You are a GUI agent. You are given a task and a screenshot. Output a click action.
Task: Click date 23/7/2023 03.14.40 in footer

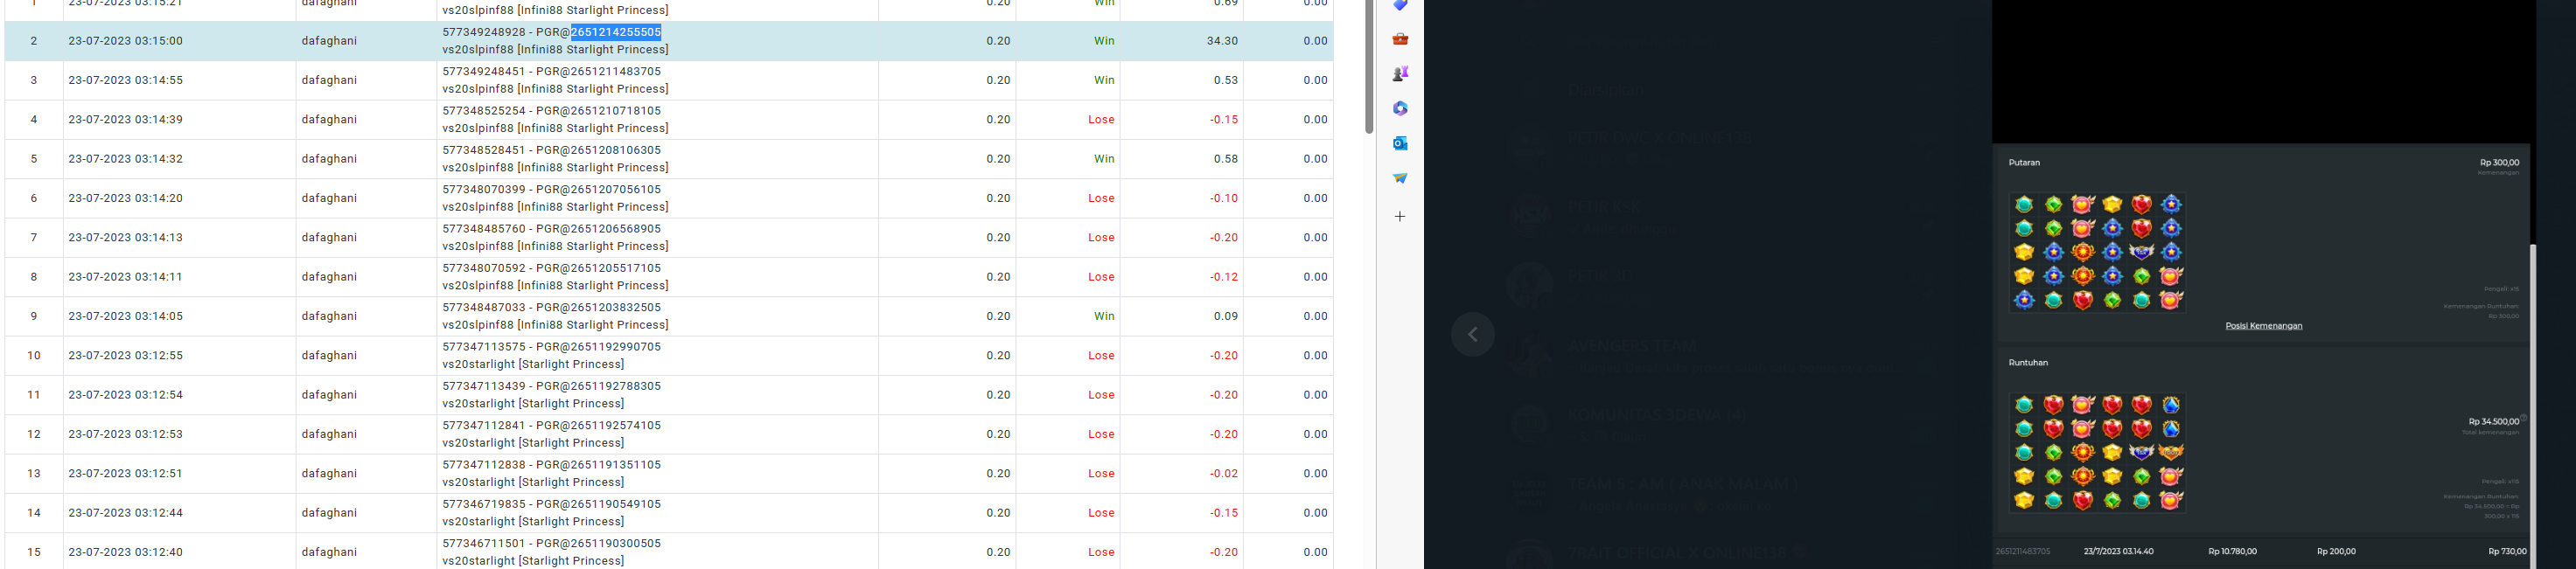tap(2118, 552)
